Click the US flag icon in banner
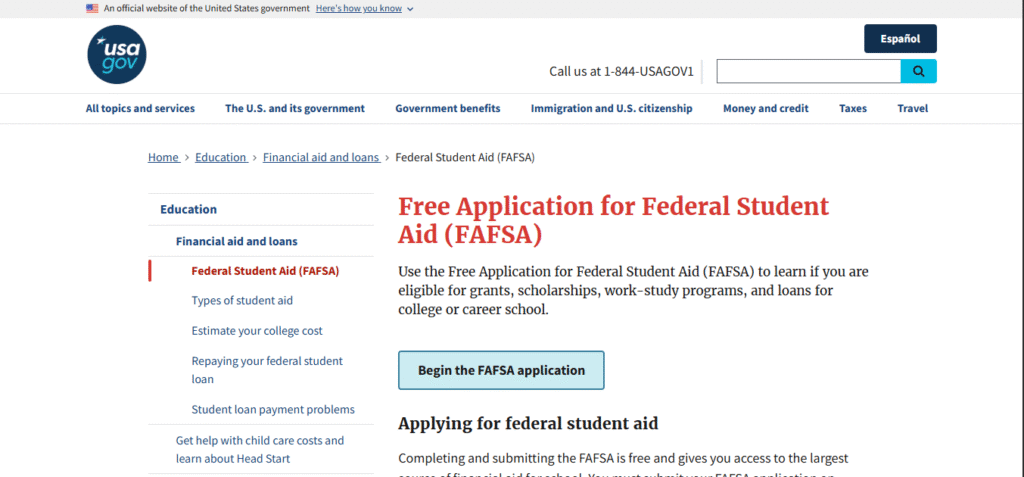 (92, 8)
